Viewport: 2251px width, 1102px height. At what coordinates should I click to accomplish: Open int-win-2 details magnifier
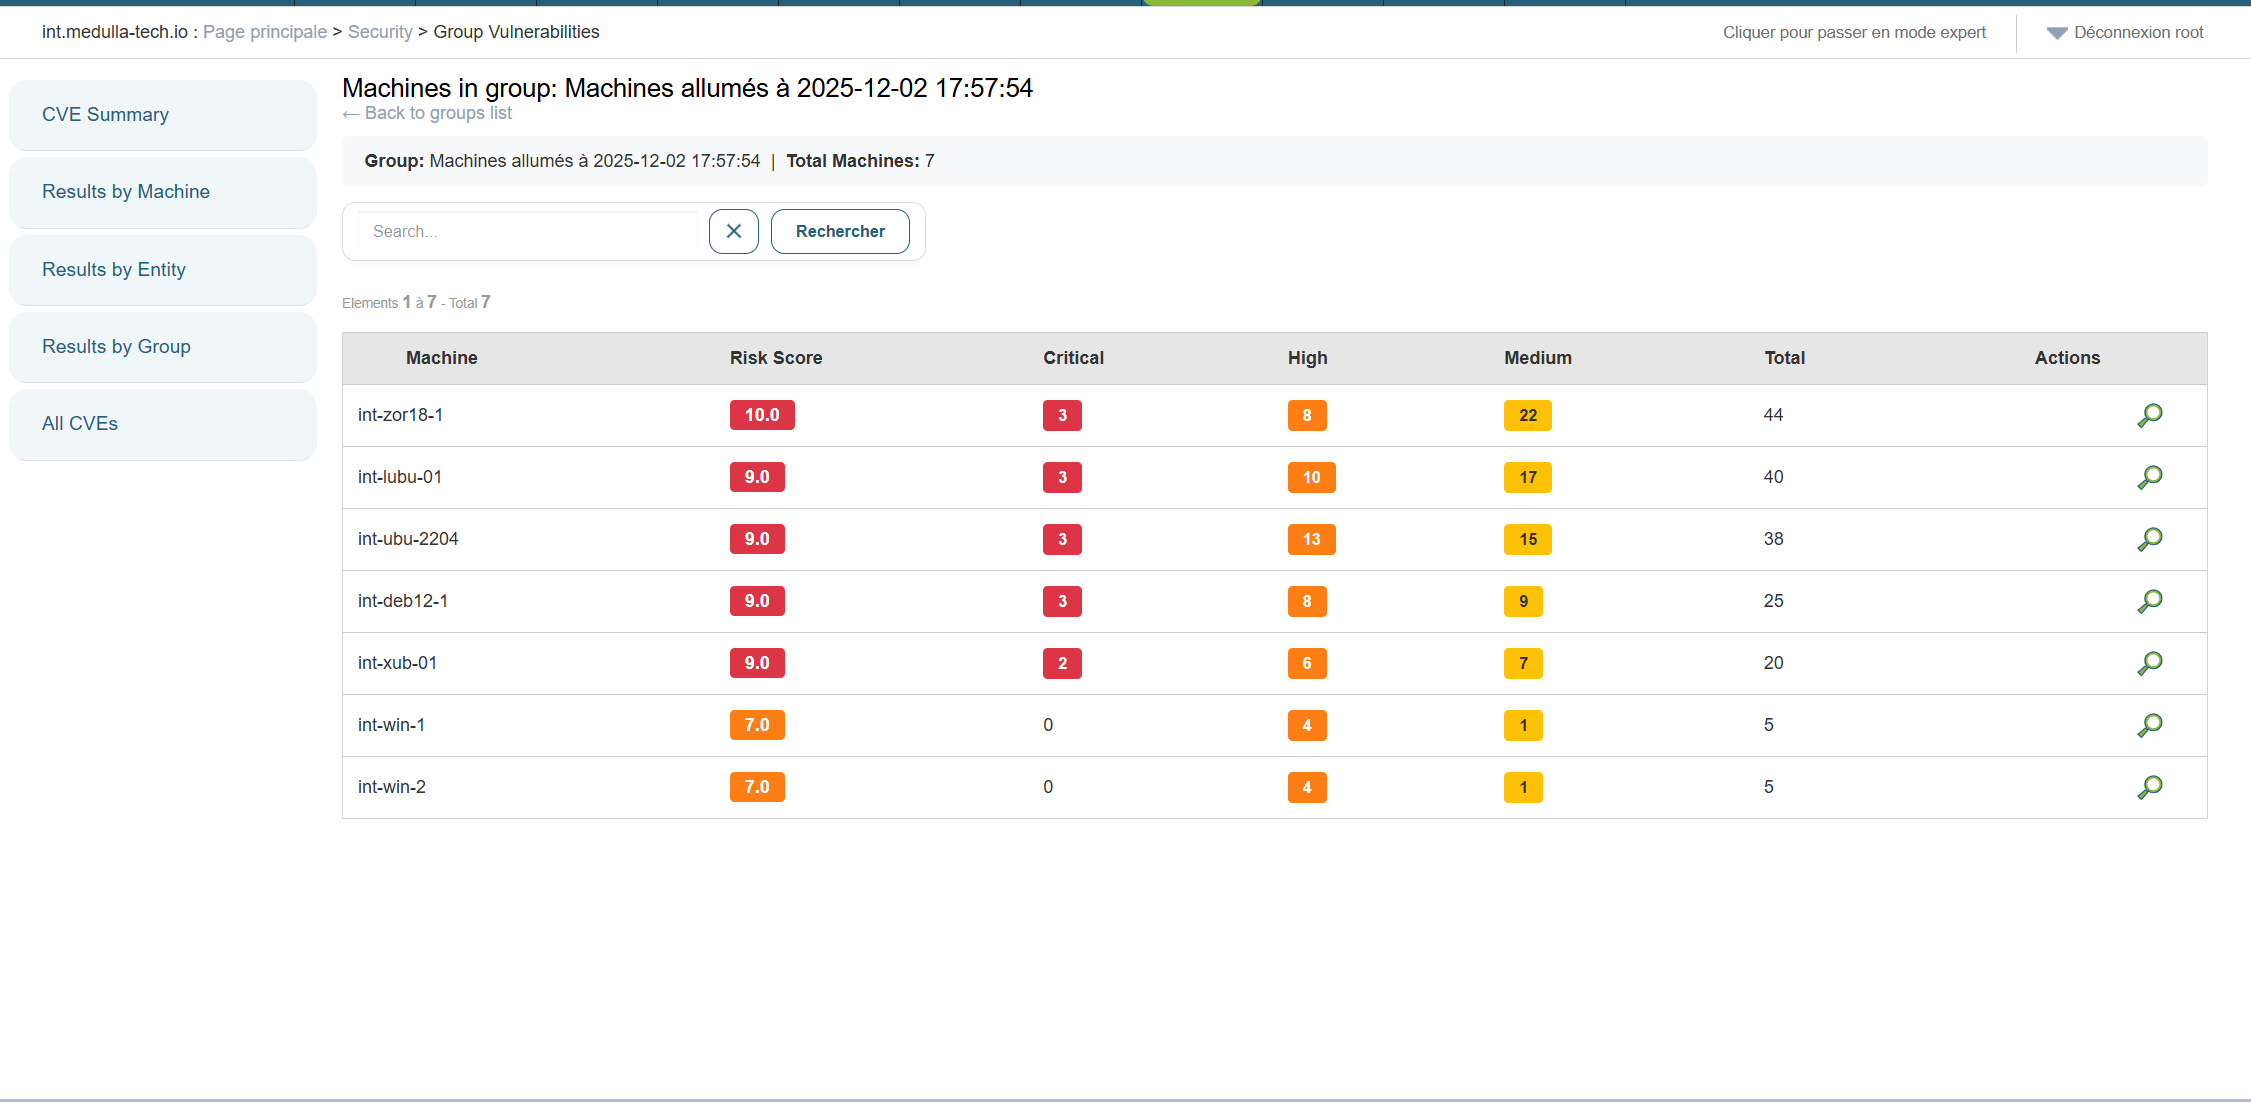click(2149, 787)
